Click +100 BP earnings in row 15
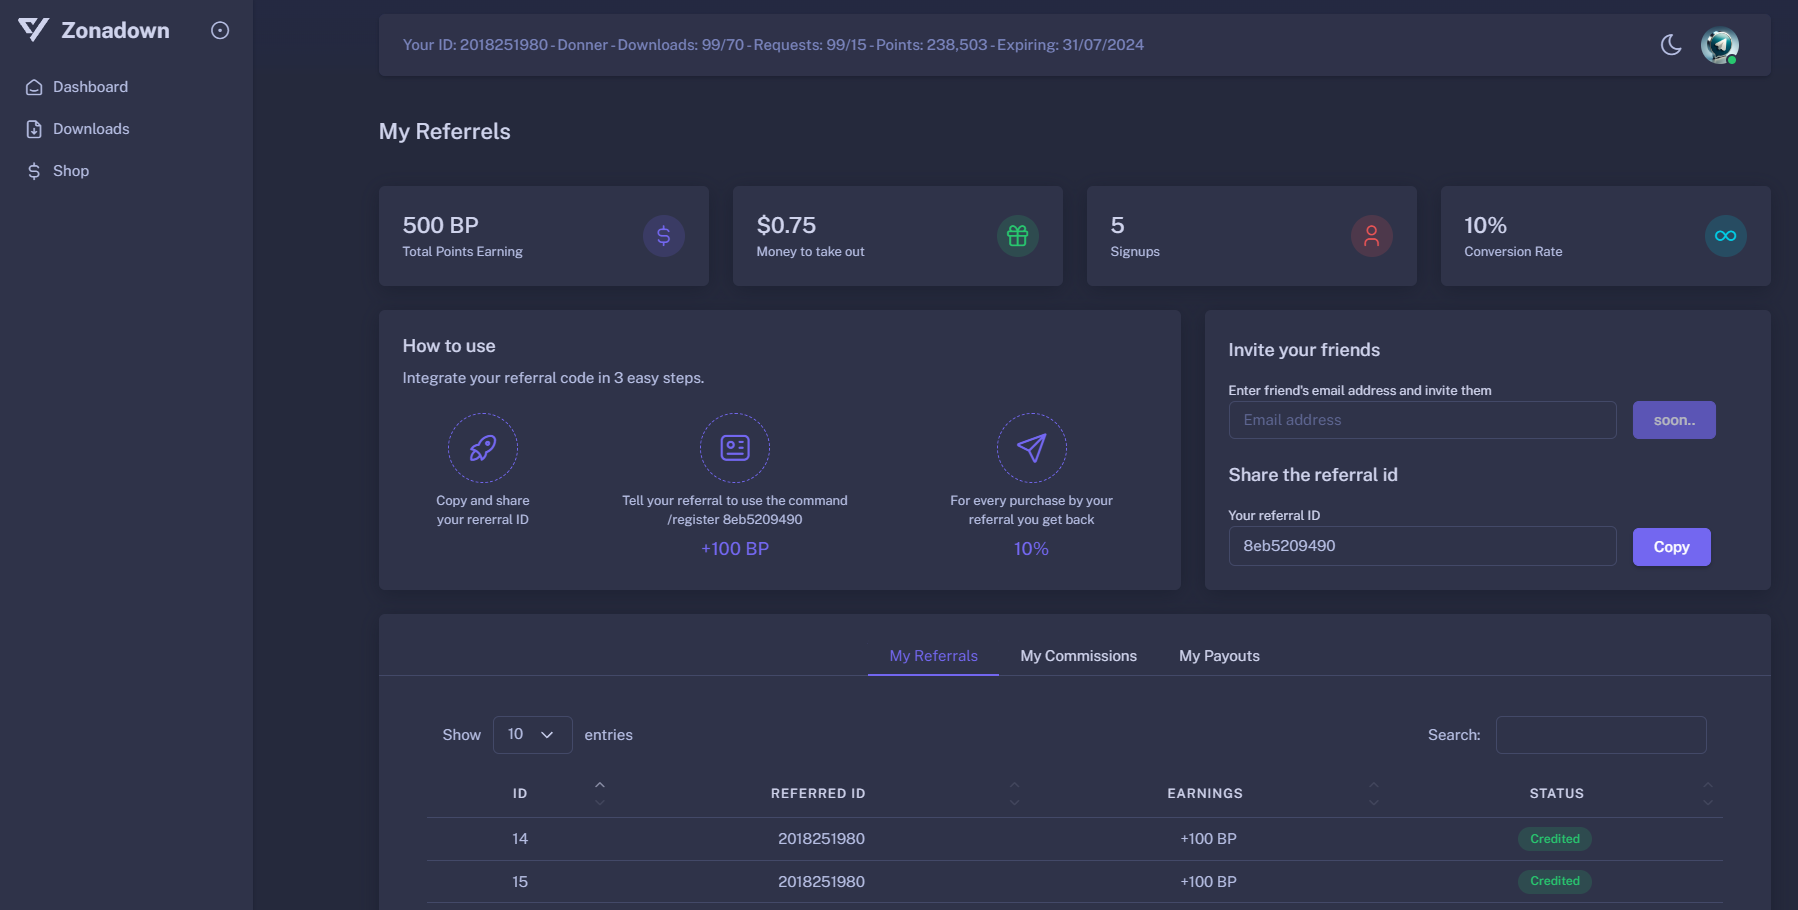1798x910 pixels. coord(1209,882)
